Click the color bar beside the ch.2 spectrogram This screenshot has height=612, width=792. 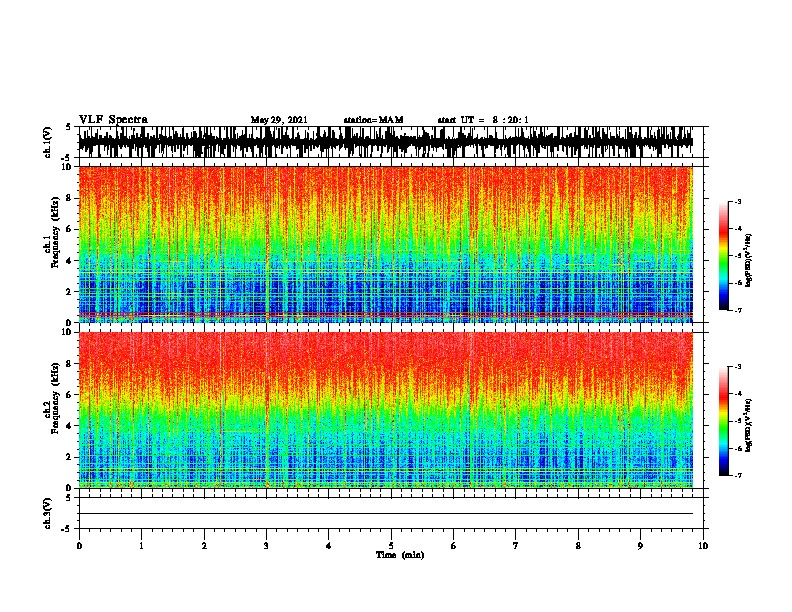click(724, 421)
